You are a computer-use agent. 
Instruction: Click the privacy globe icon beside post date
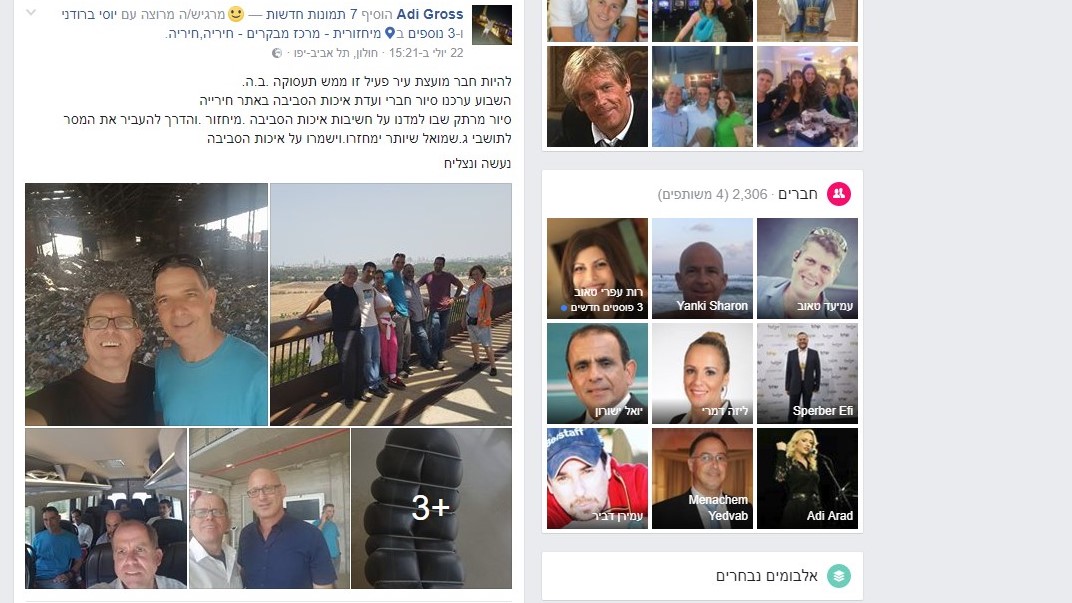click(277, 53)
